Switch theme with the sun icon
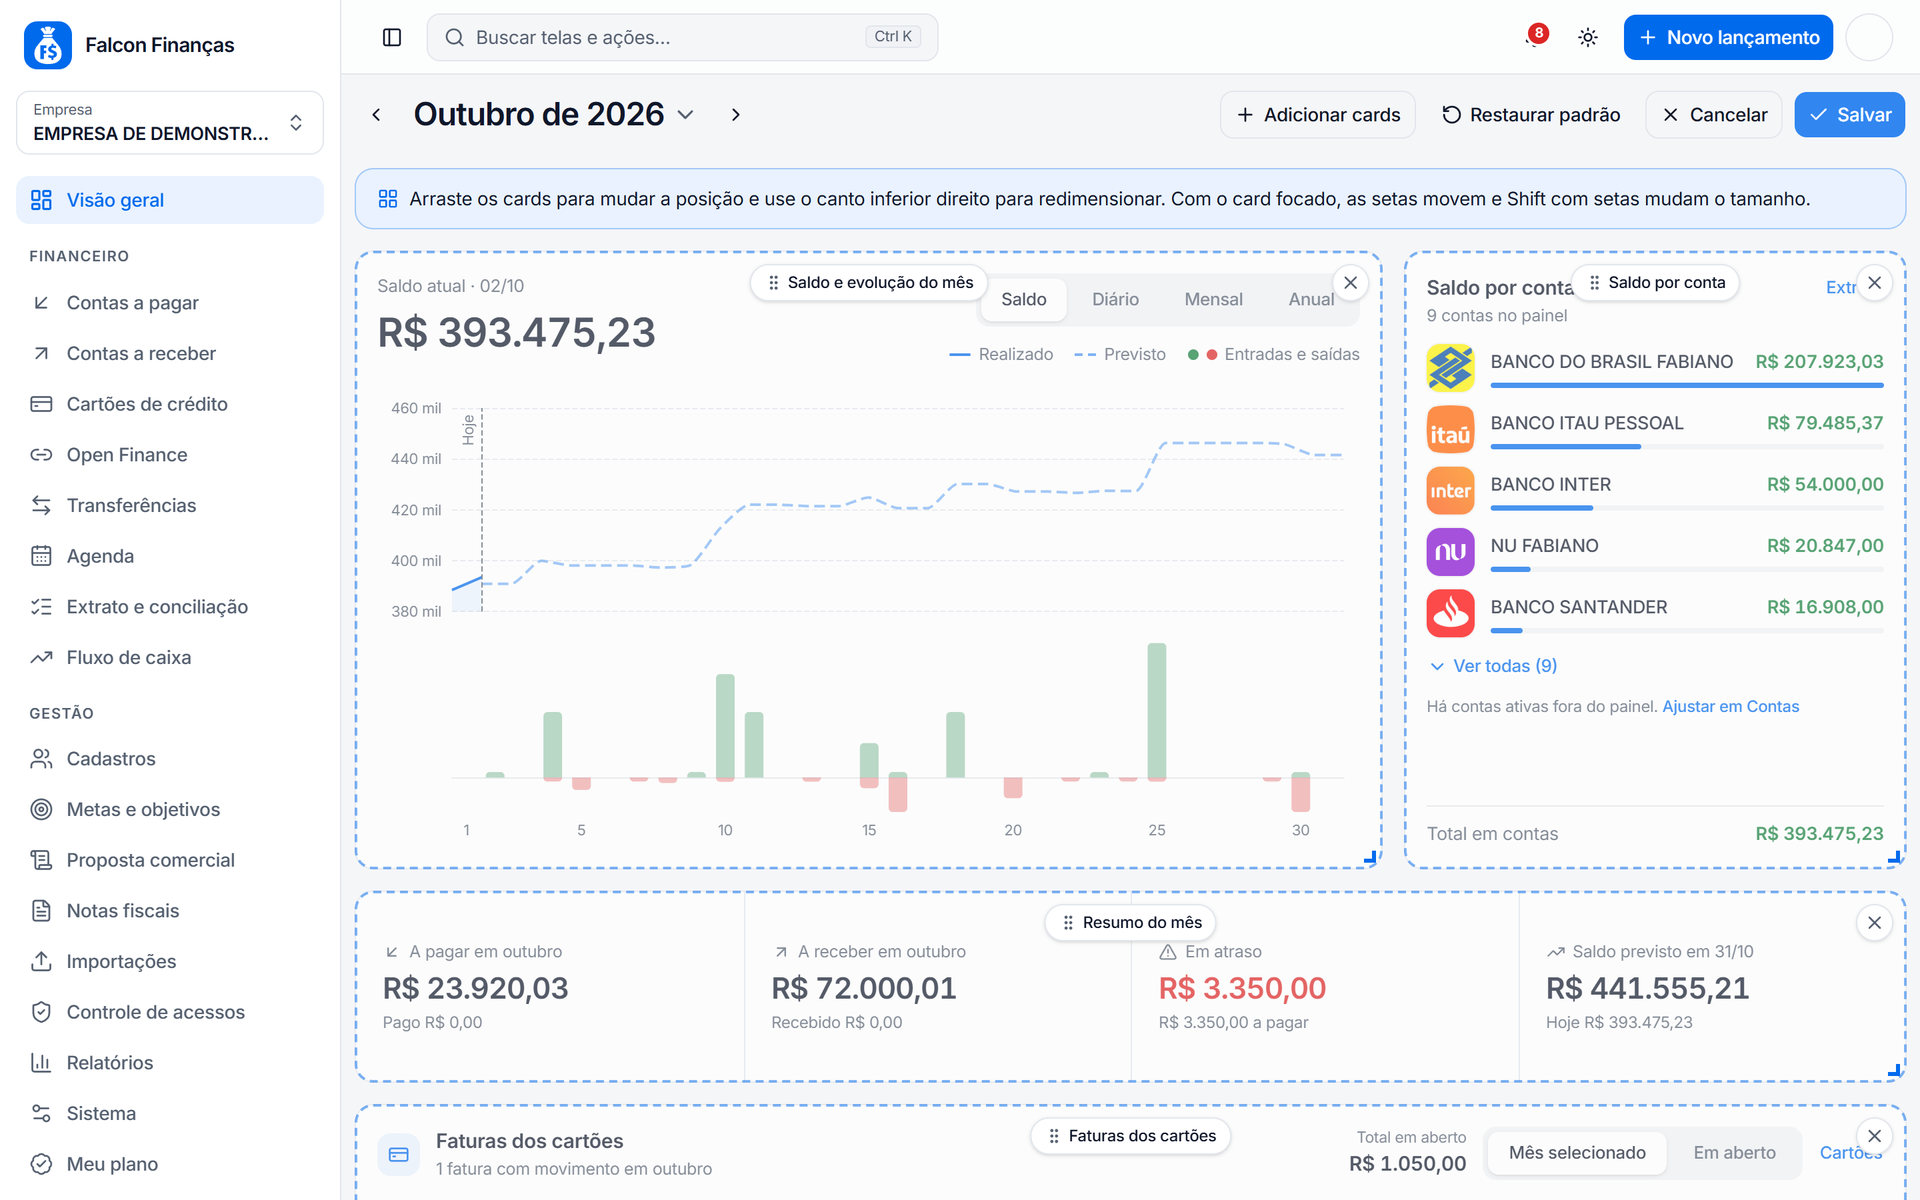This screenshot has height=1200, width=1920. pyautogui.click(x=1587, y=37)
